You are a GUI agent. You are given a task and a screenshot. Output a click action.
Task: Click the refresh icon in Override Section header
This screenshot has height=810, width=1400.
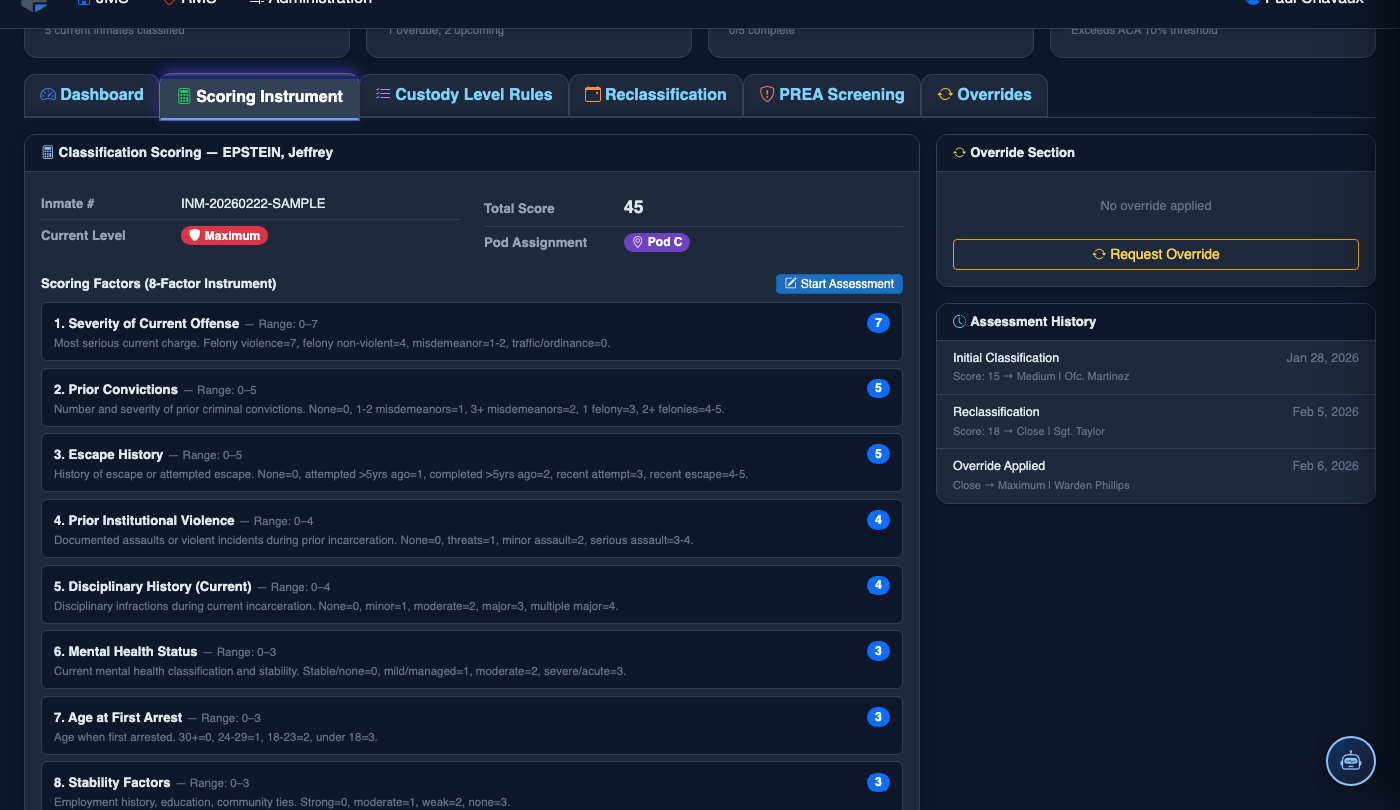click(959, 153)
